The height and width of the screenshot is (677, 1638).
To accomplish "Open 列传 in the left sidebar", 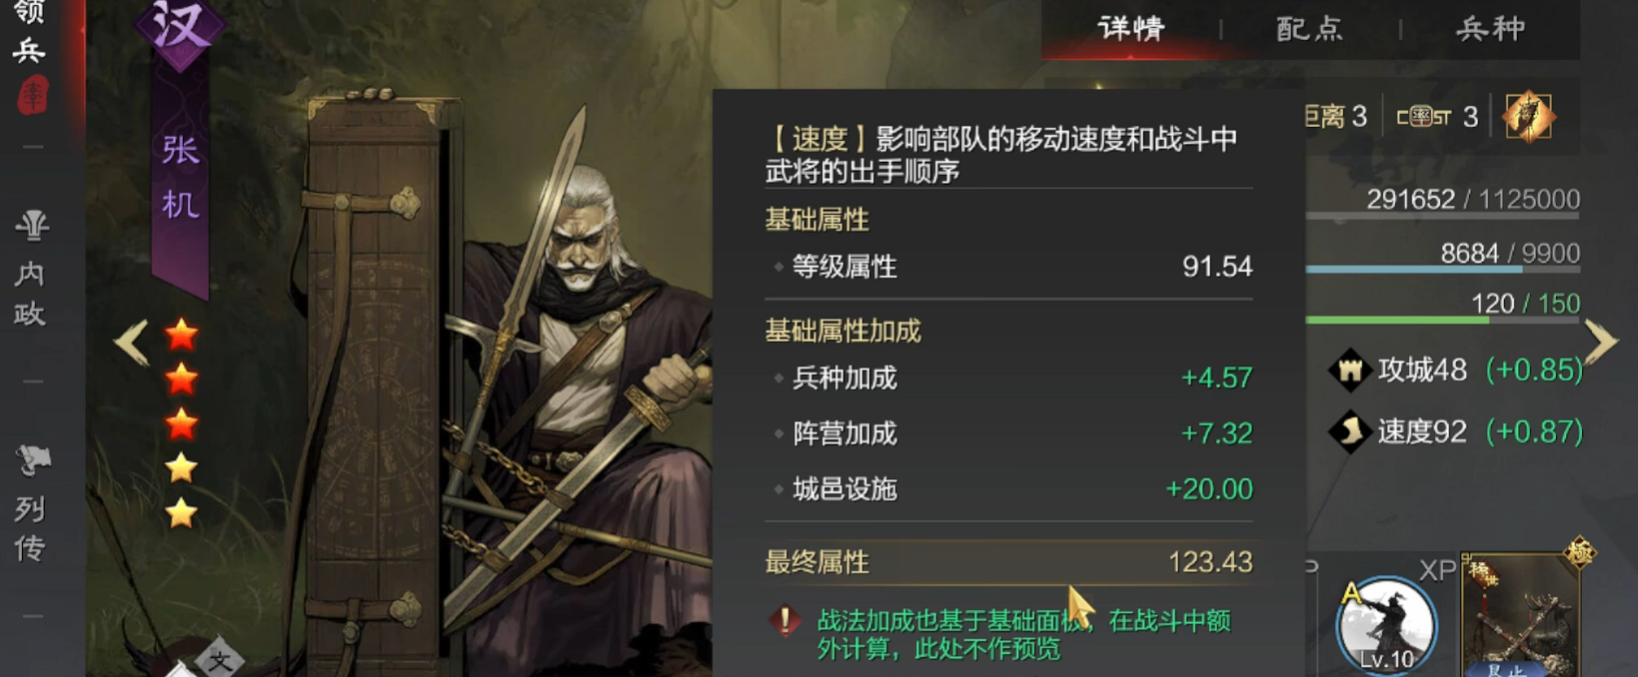I will tap(31, 505).
